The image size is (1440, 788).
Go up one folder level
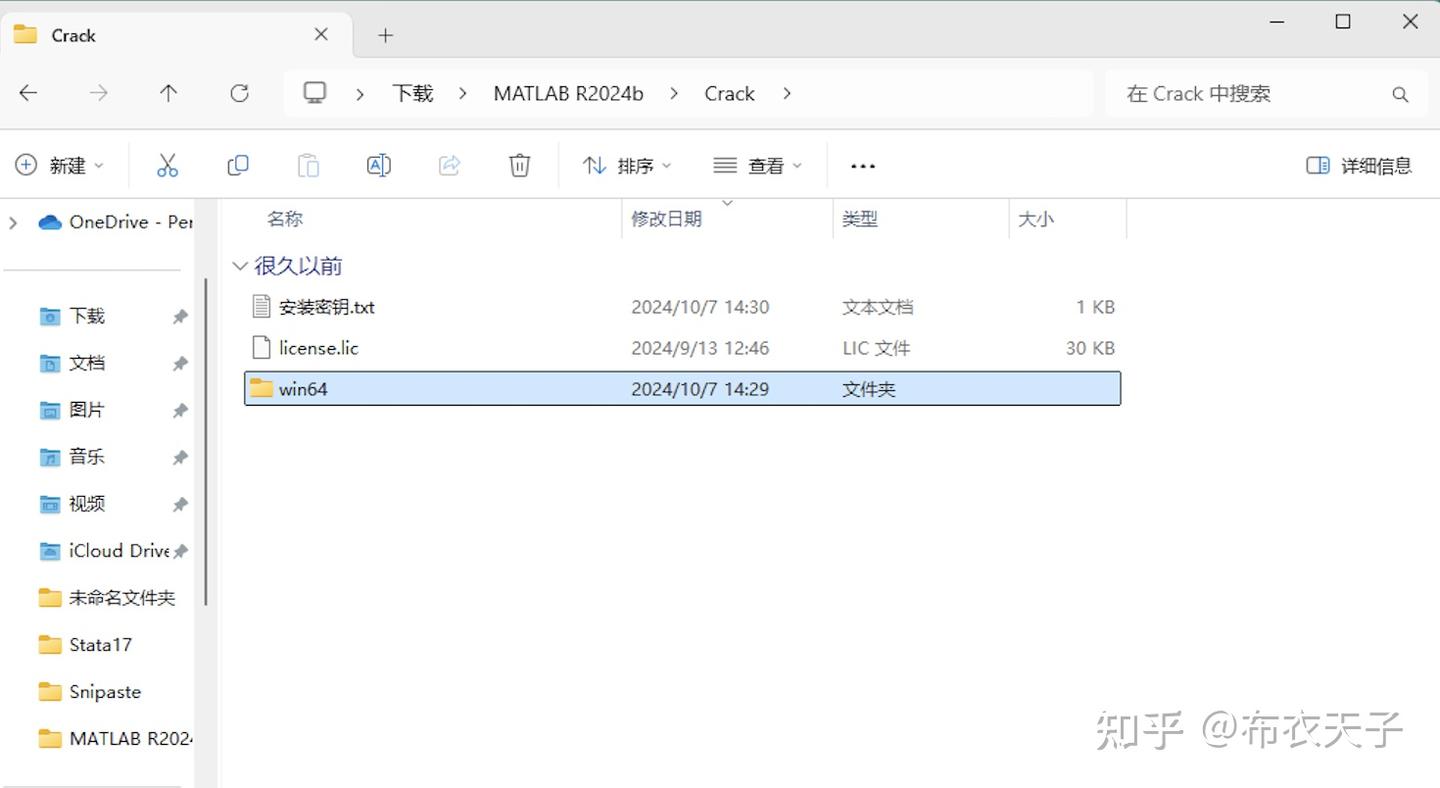[x=168, y=93]
